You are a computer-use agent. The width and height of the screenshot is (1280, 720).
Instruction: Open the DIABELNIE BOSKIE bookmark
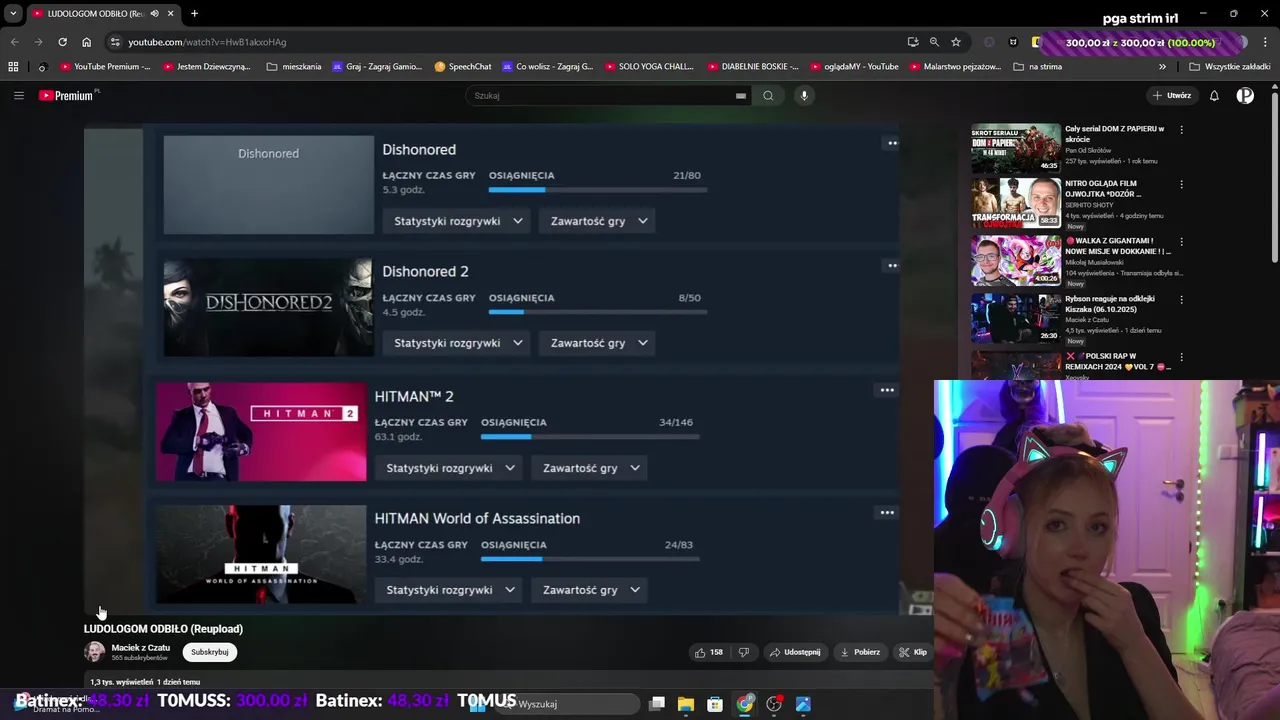753,67
